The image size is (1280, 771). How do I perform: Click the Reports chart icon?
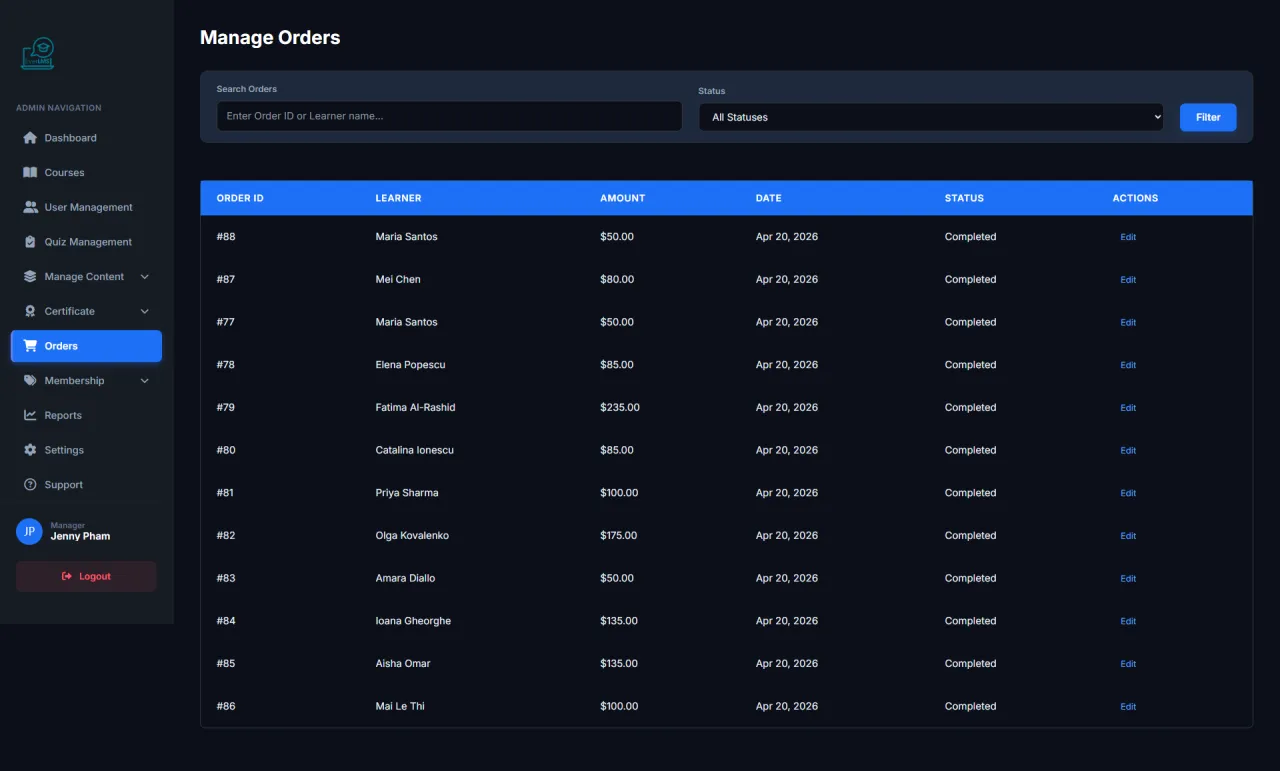pyautogui.click(x=30, y=415)
